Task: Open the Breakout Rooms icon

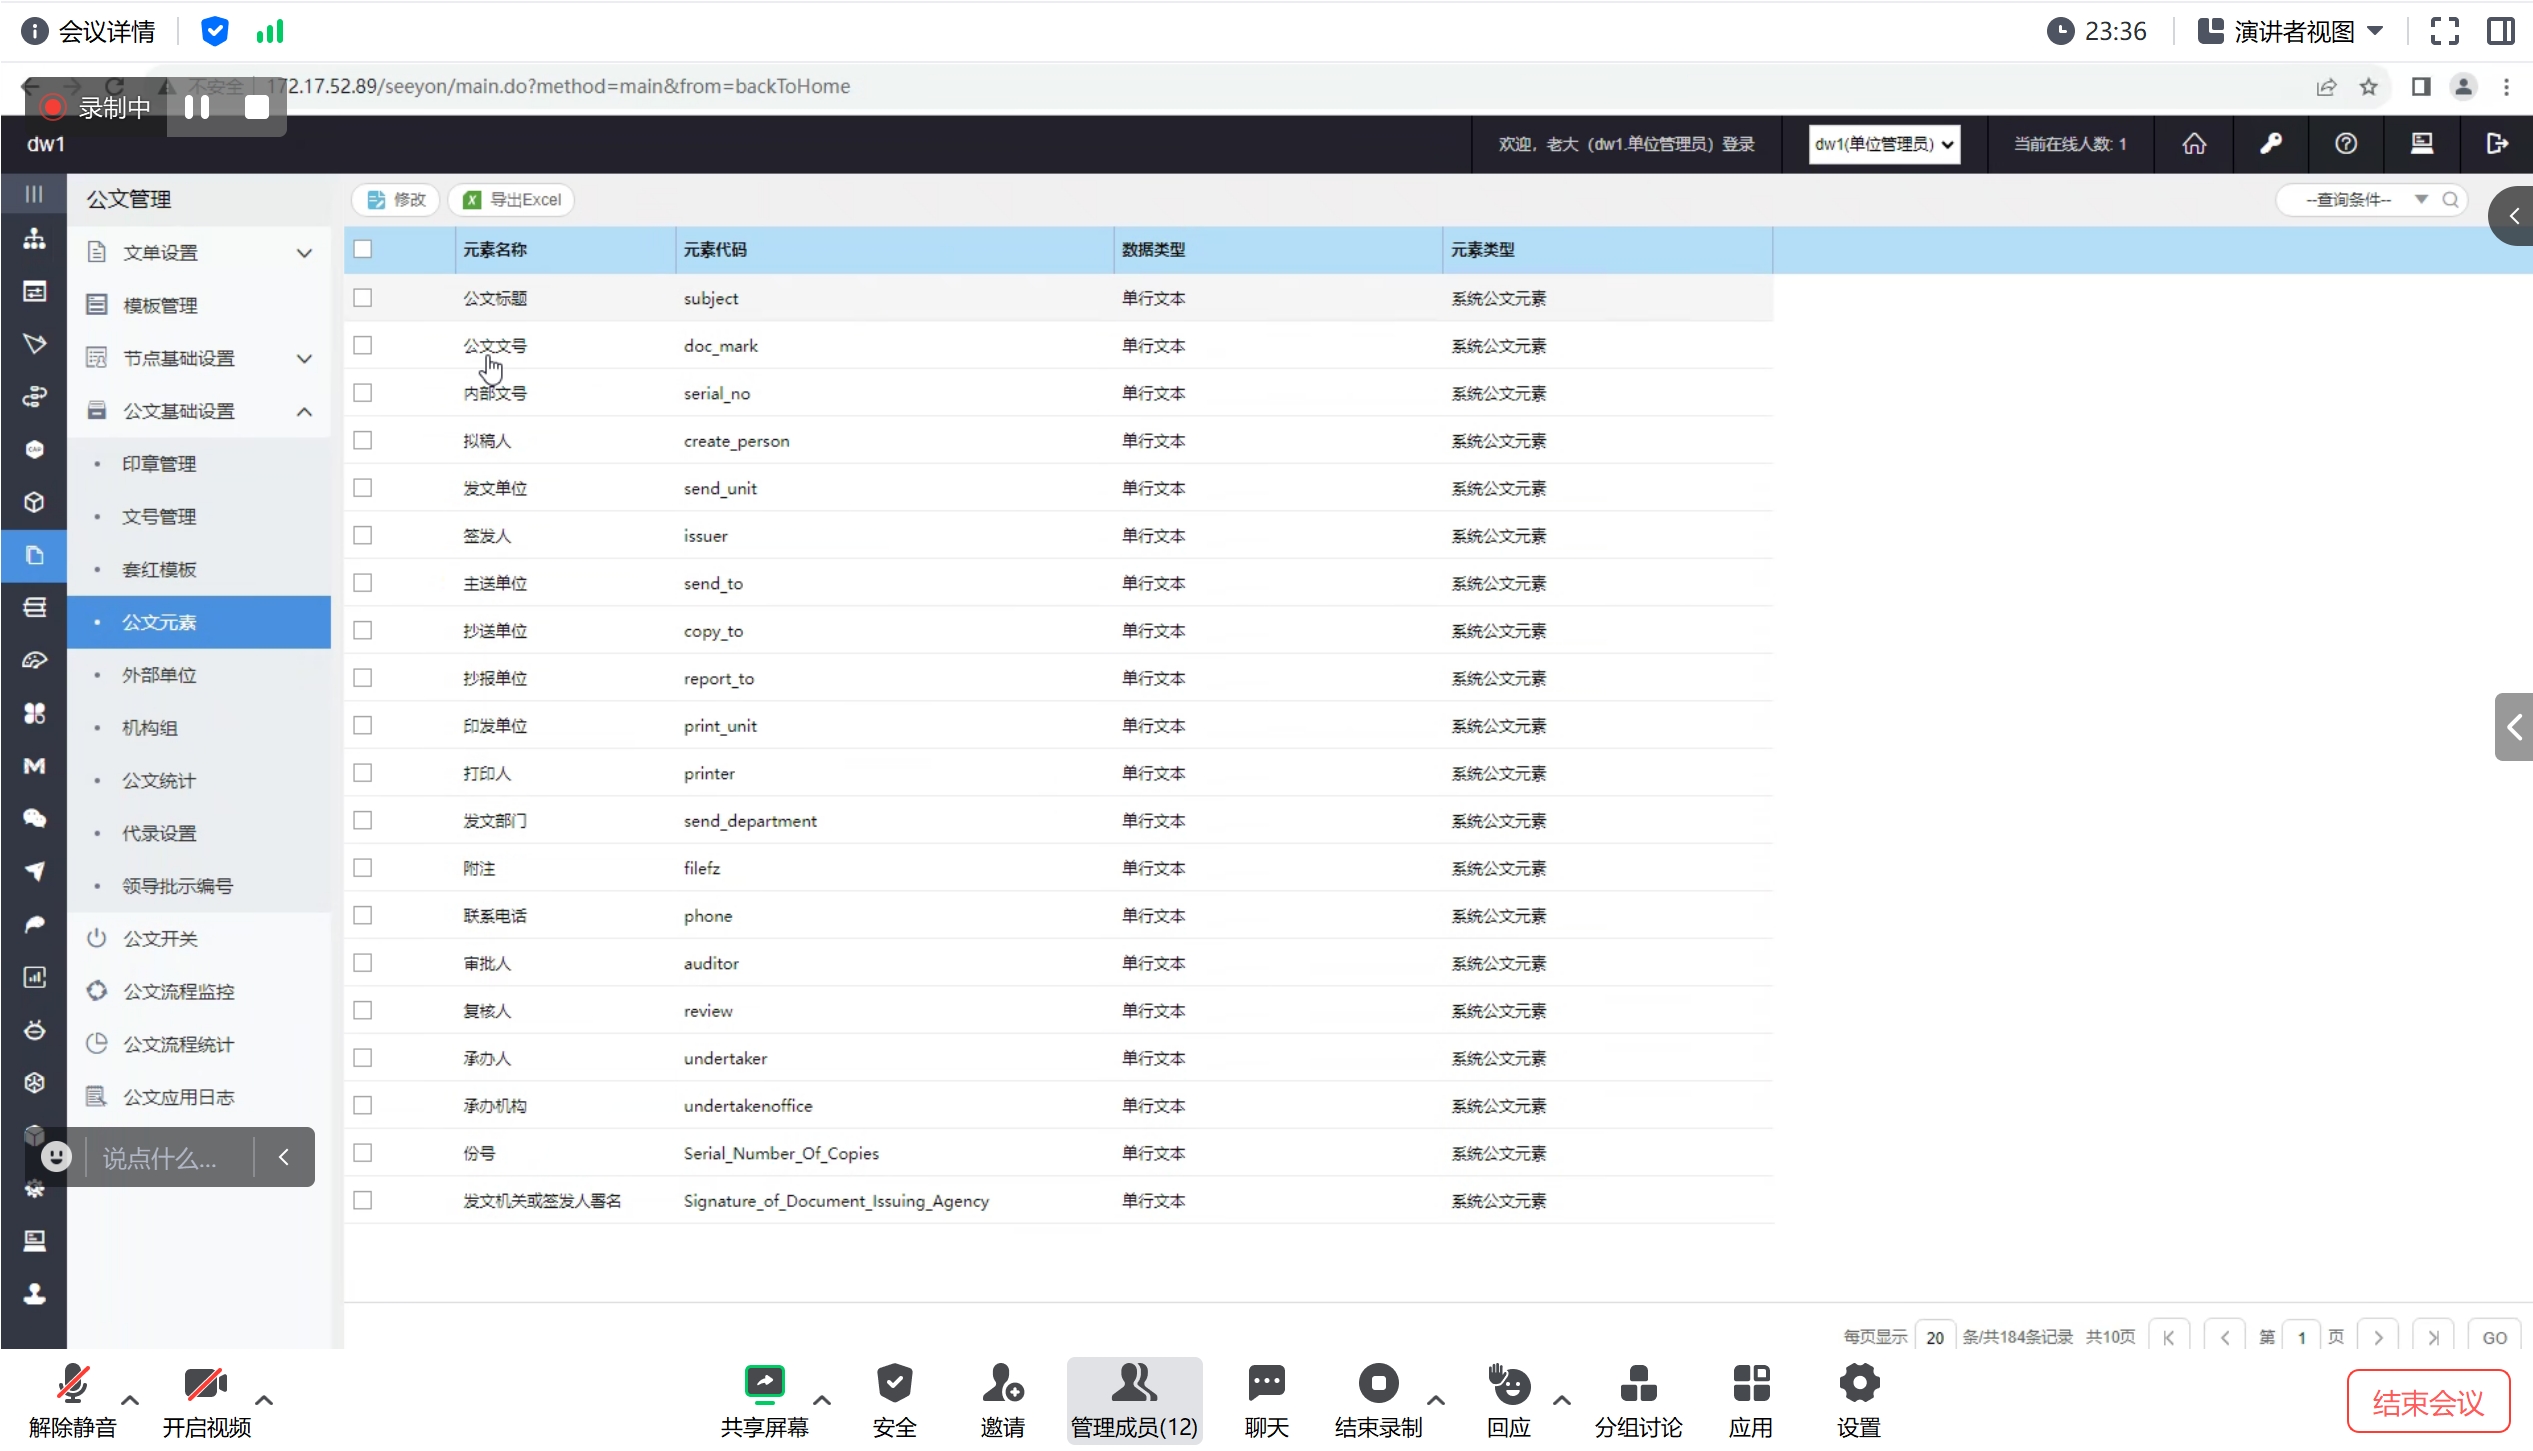Action: click(1638, 1384)
